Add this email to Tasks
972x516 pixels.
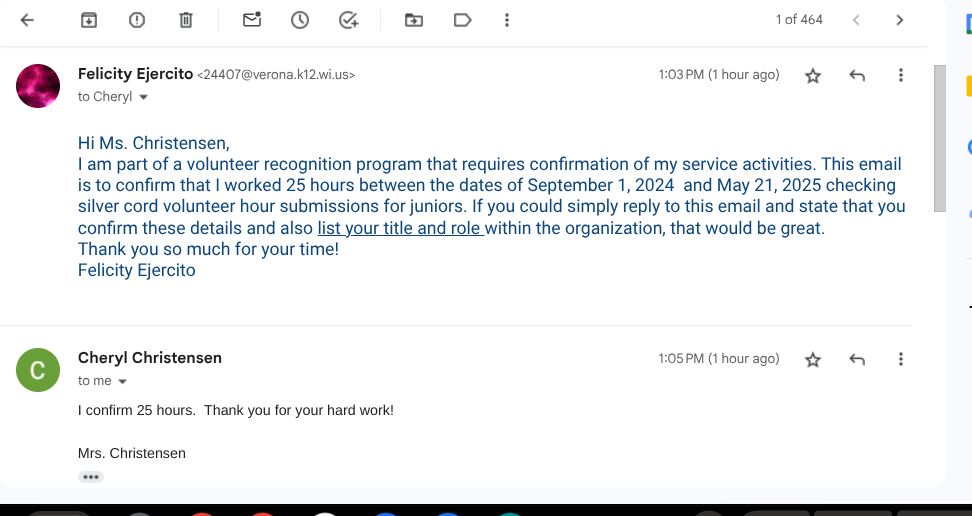point(348,20)
